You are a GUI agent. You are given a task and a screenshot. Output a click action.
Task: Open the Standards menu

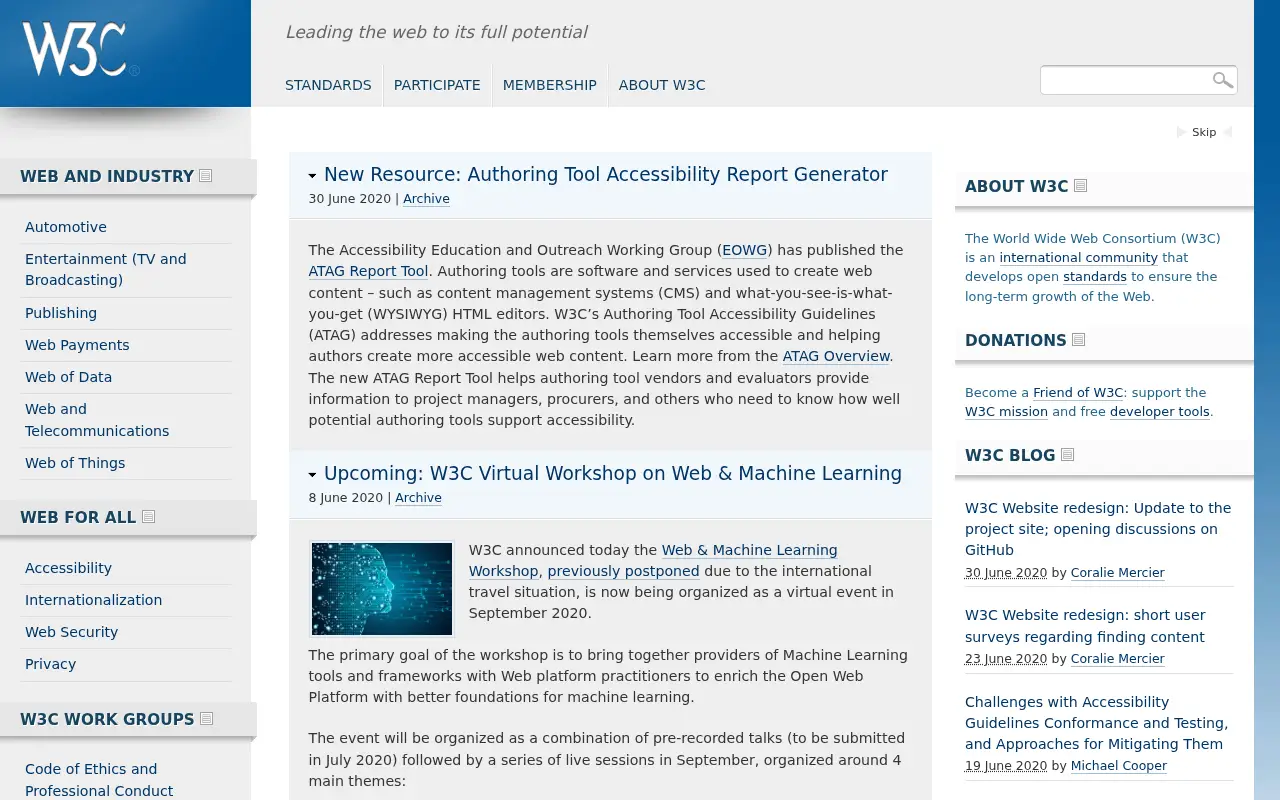328,85
